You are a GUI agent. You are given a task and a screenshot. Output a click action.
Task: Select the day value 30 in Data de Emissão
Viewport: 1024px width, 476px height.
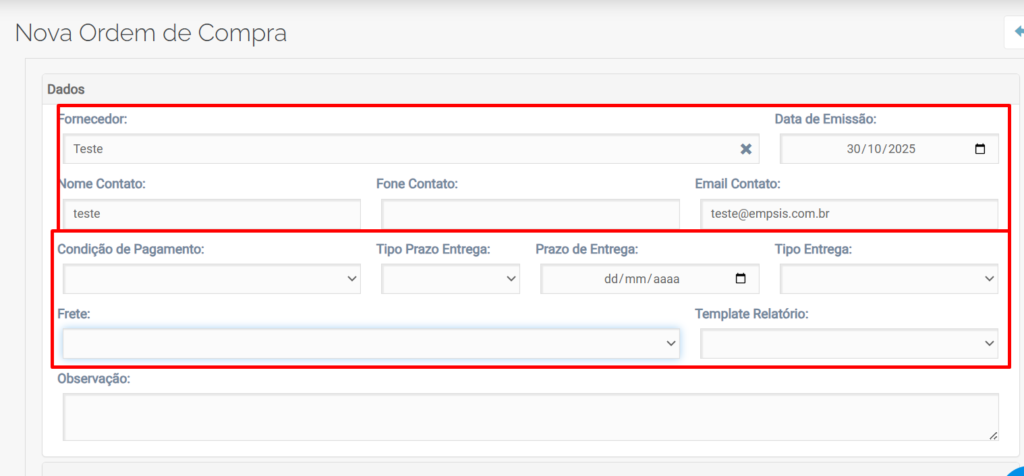click(854, 149)
